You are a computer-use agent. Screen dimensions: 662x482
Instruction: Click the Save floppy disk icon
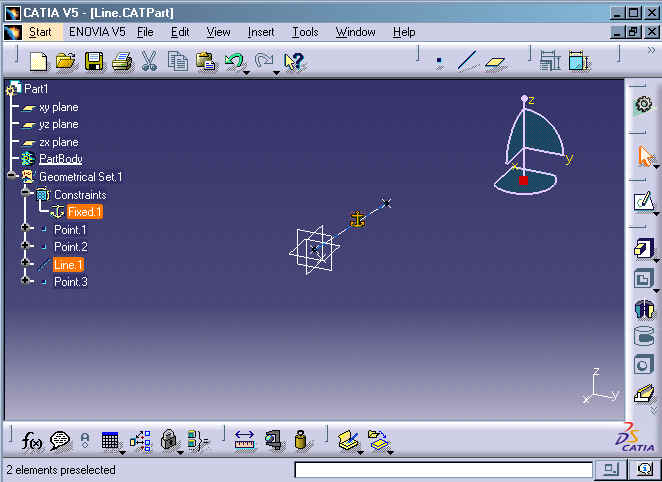94,61
